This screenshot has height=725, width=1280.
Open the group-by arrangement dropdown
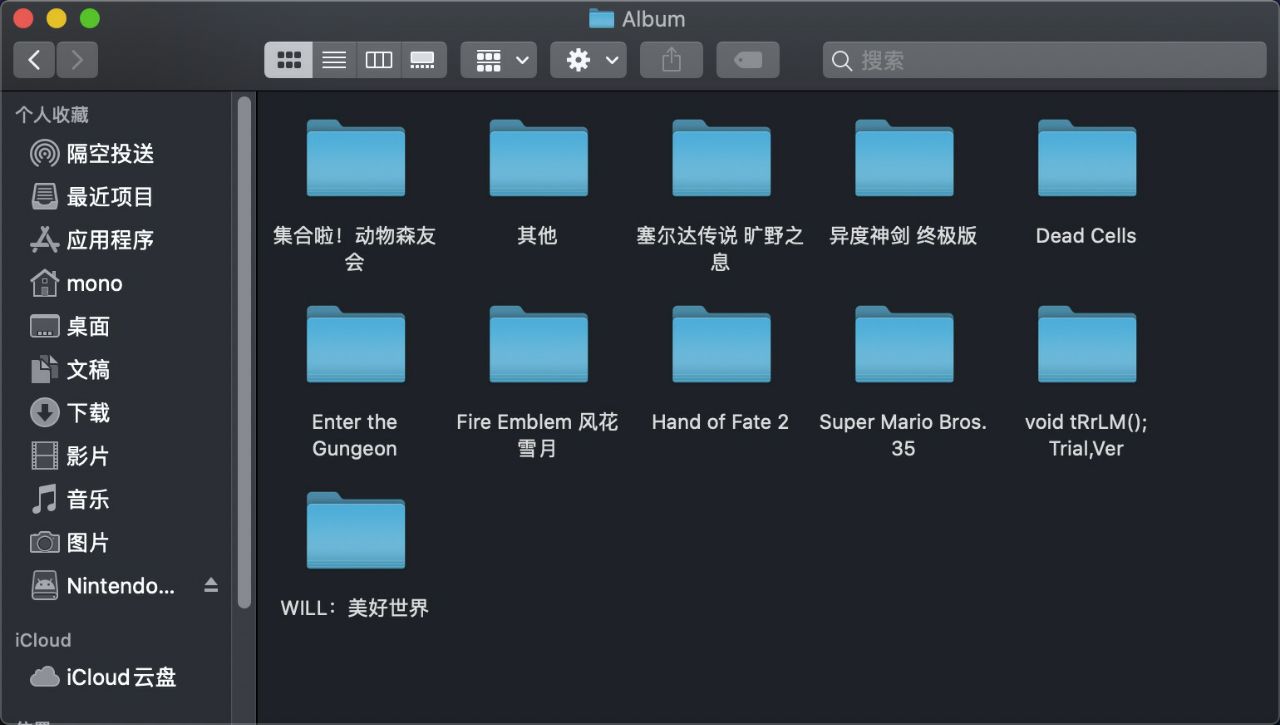click(x=498, y=60)
